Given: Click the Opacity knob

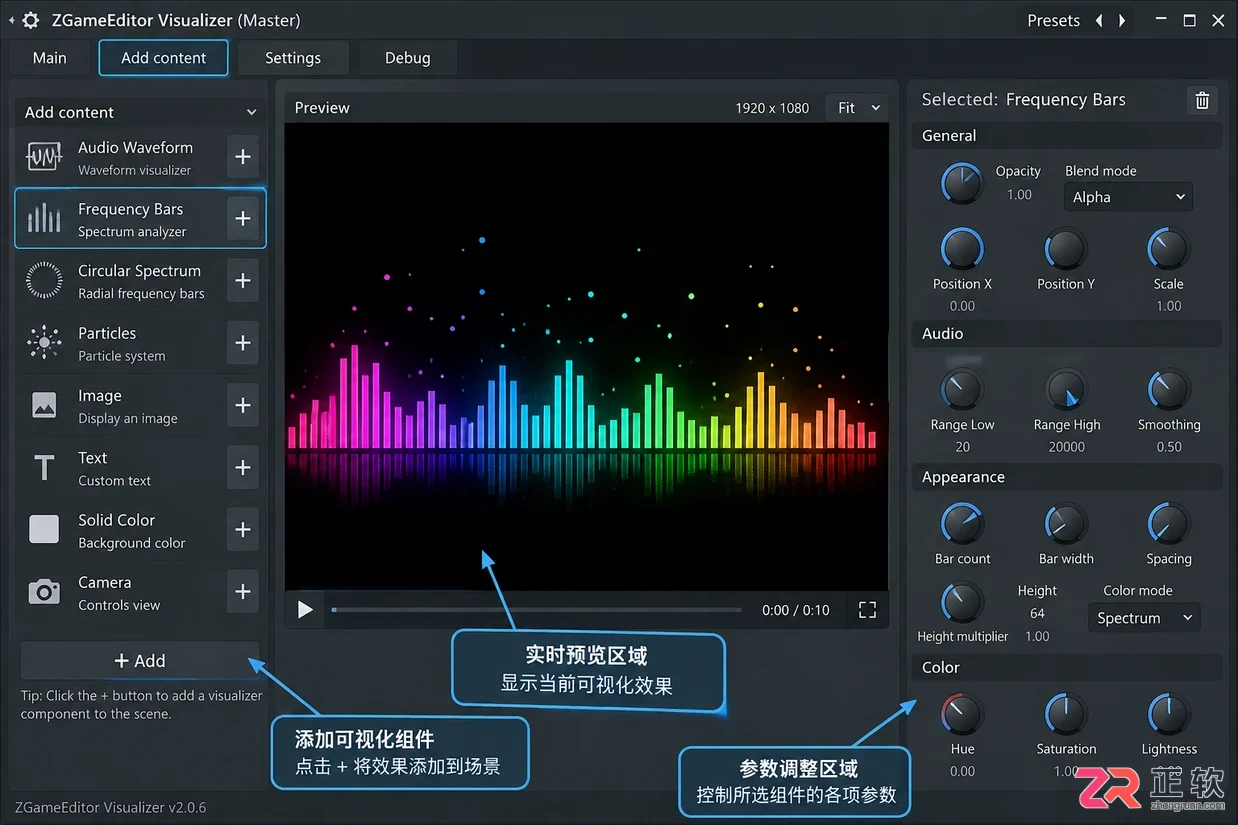Looking at the screenshot, I should (962, 184).
